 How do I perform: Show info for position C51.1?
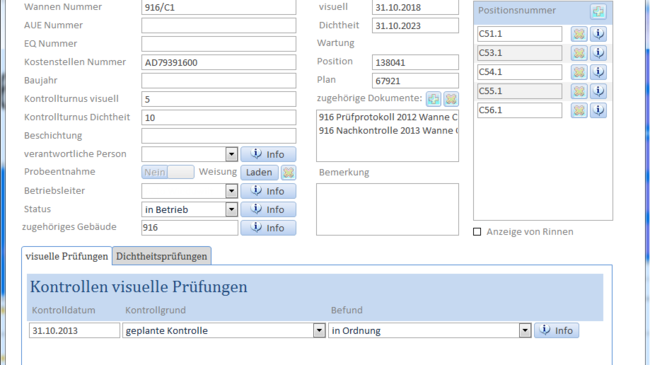coord(598,34)
